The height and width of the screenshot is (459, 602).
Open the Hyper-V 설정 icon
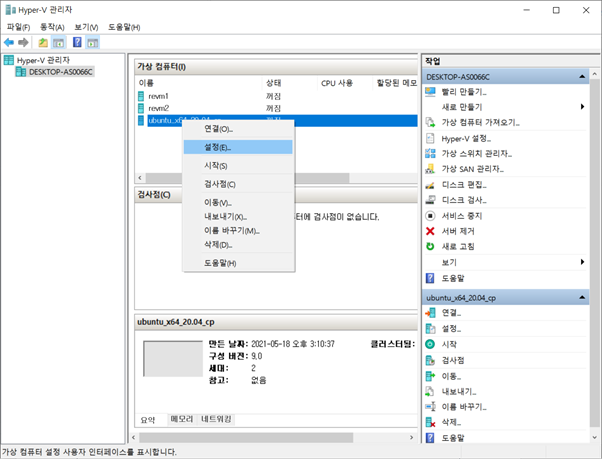(x=430, y=138)
